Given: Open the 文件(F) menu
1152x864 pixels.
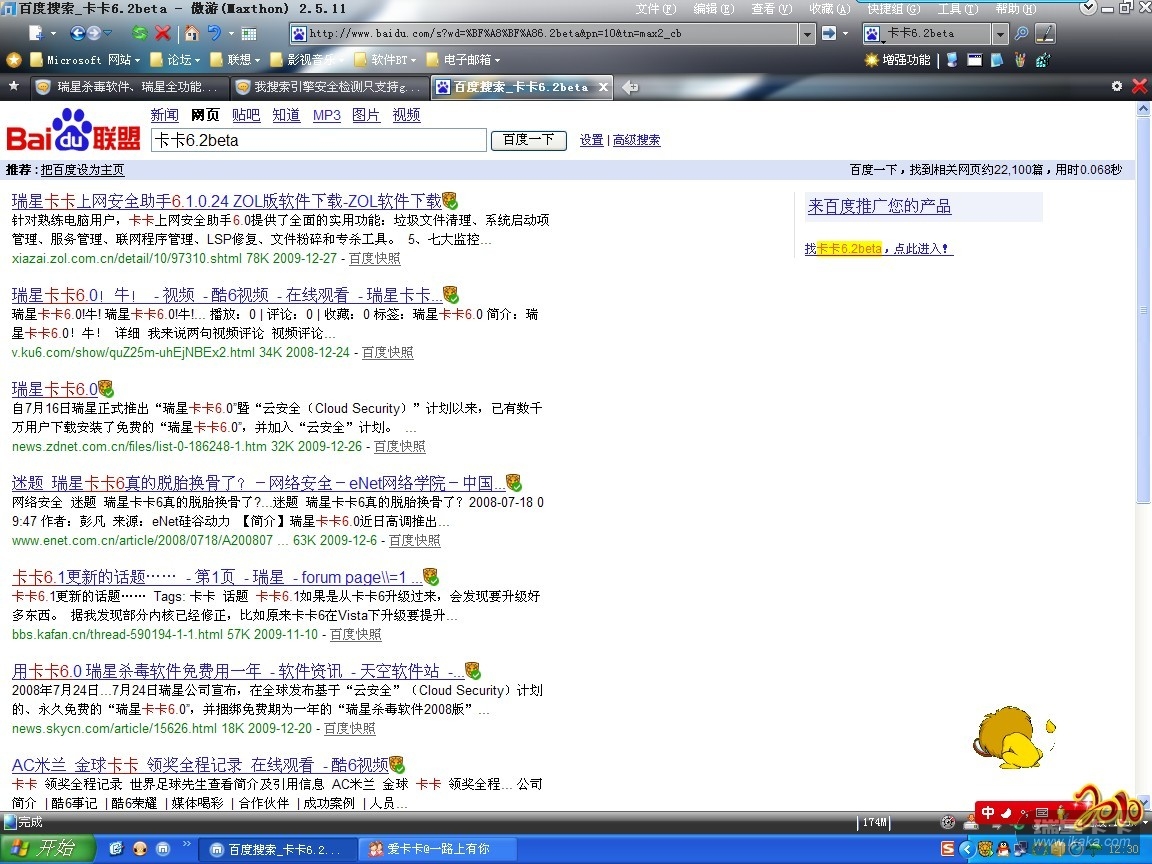Looking at the screenshot, I should [655, 9].
